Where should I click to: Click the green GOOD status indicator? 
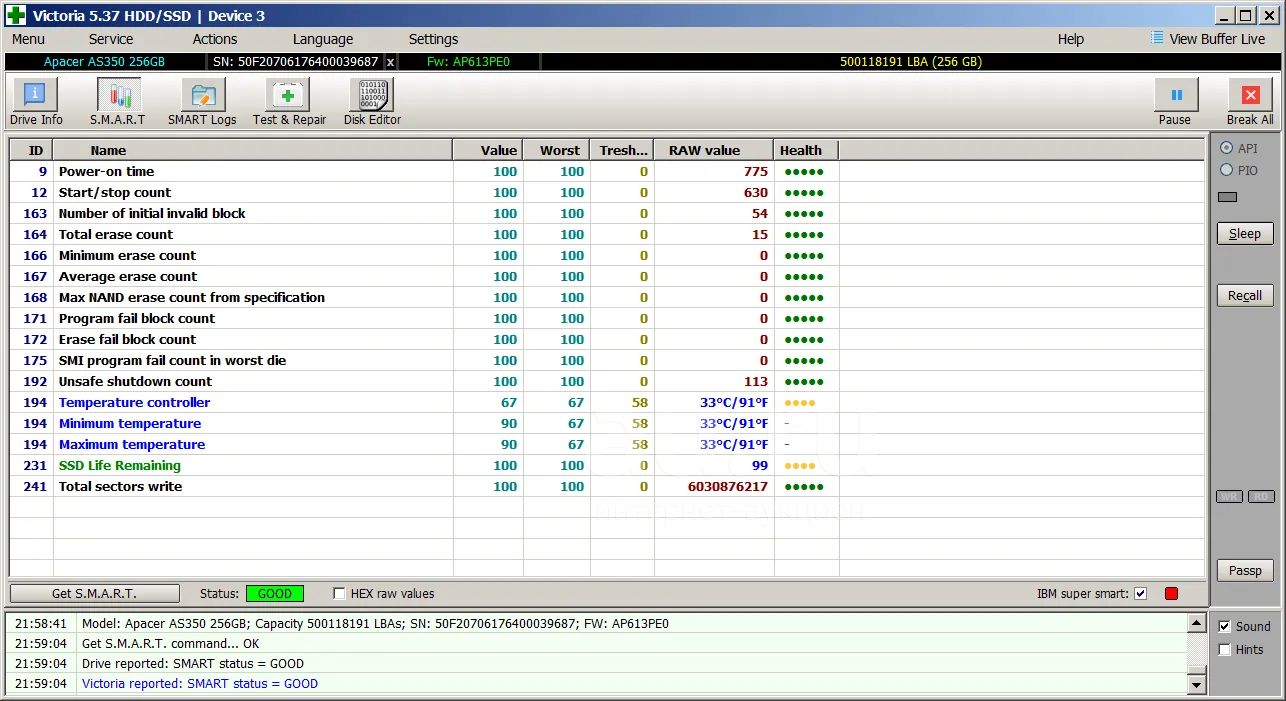pyautogui.click(x=275, y=593)
